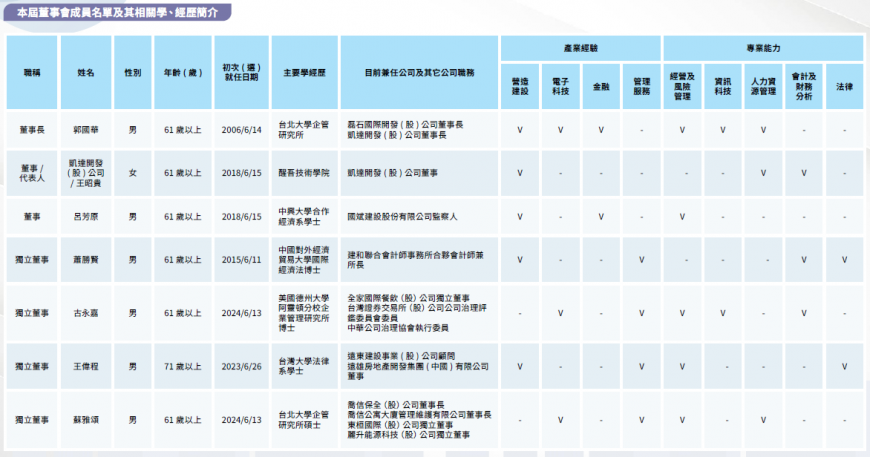Click the 金融 V mark in 郭國華 row
The width and height of the screenshot is (870, 457).
tap(601, 130)
